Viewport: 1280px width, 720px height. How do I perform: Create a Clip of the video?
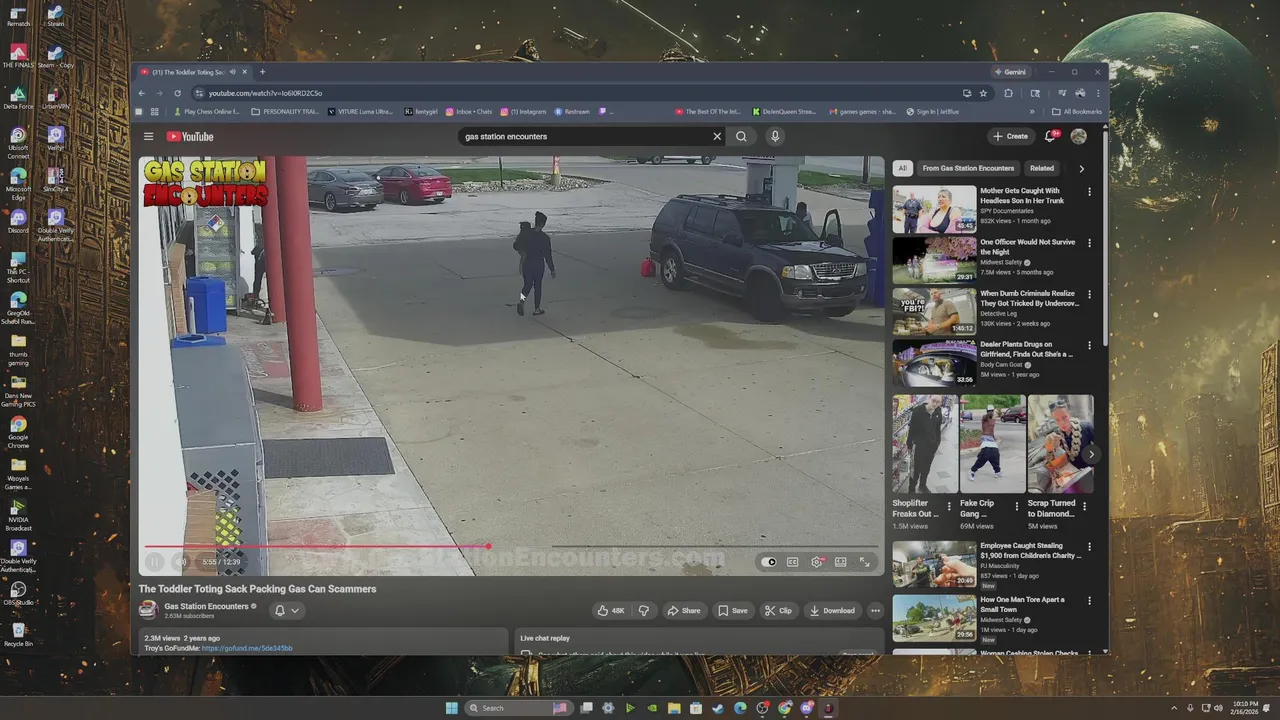click(x=778, y=611)
